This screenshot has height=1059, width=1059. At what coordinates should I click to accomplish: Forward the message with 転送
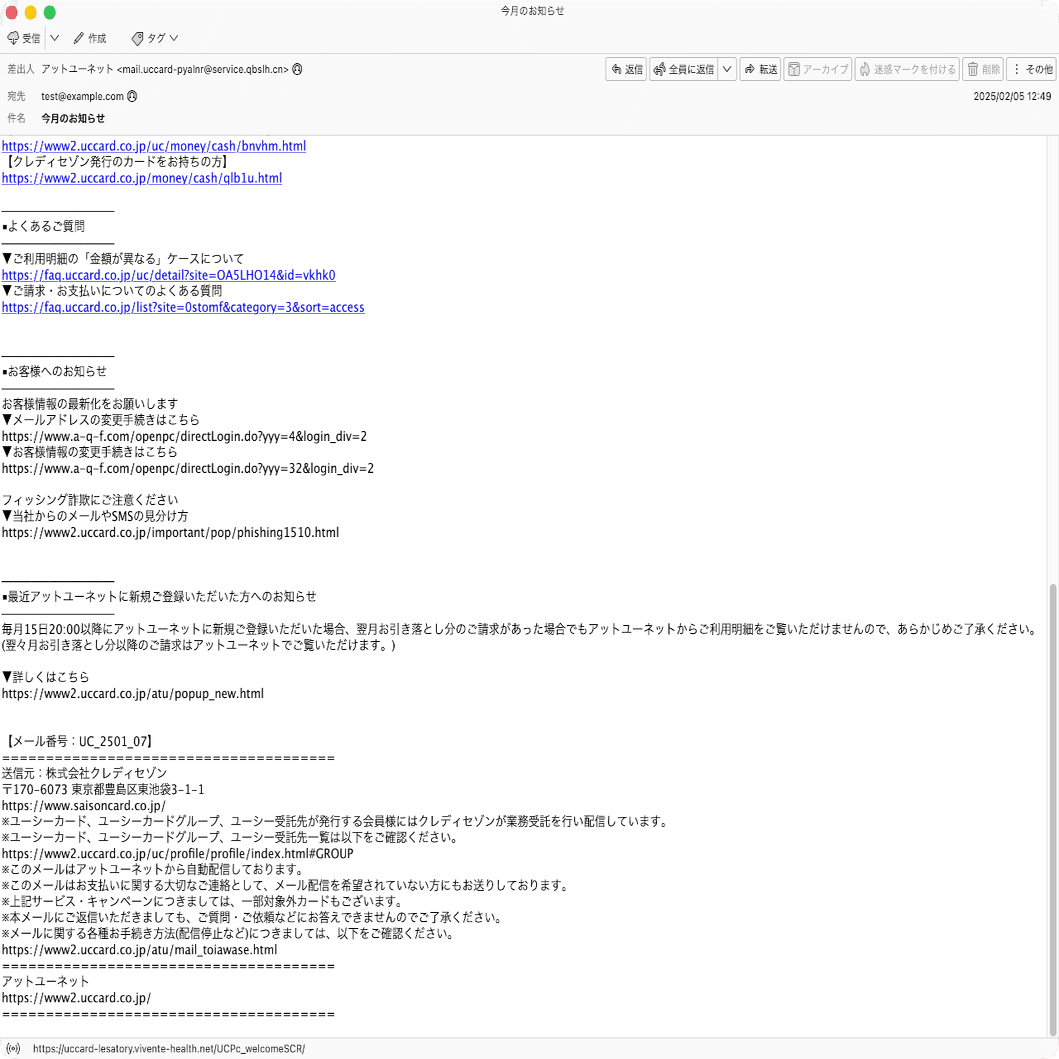coord(760,69)
